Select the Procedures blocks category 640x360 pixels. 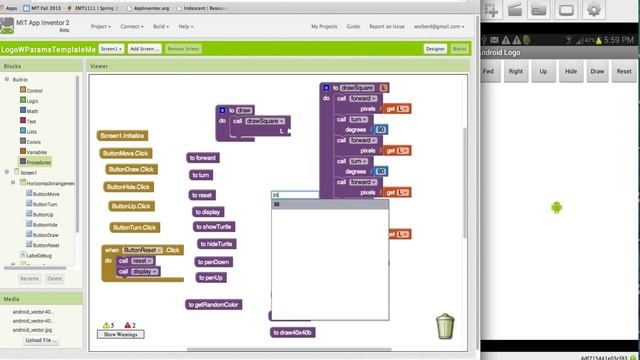(x=36, y=162)
